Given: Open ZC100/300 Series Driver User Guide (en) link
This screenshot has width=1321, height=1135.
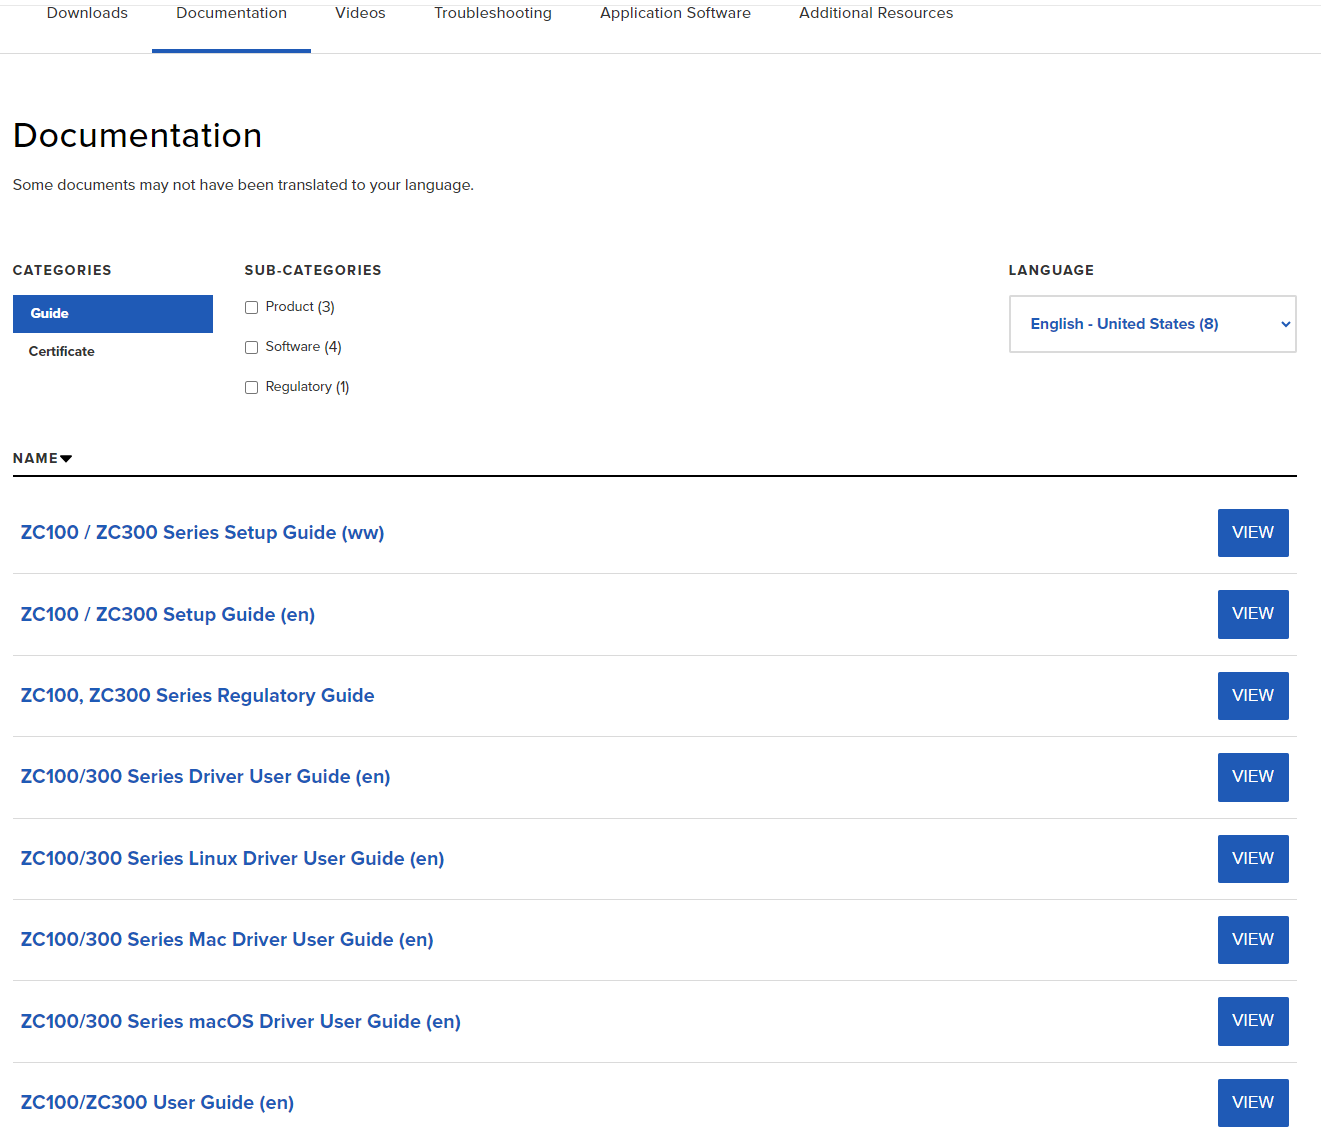Looking at the screenshot, I should 205,777.
